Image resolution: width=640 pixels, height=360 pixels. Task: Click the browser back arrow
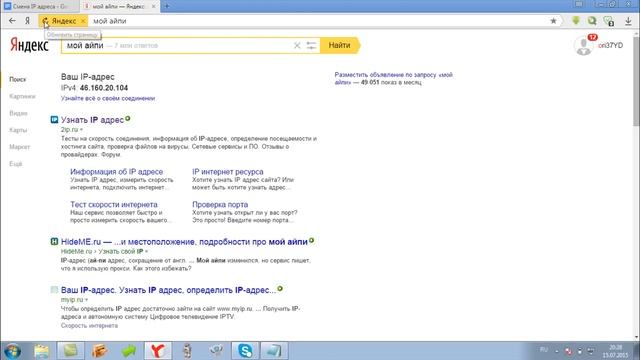pos(12,21)
